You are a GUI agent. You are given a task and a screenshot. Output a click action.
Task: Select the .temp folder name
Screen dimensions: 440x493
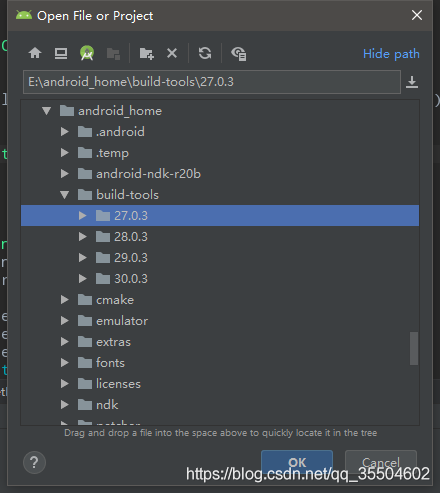click(x=112, y=153)
